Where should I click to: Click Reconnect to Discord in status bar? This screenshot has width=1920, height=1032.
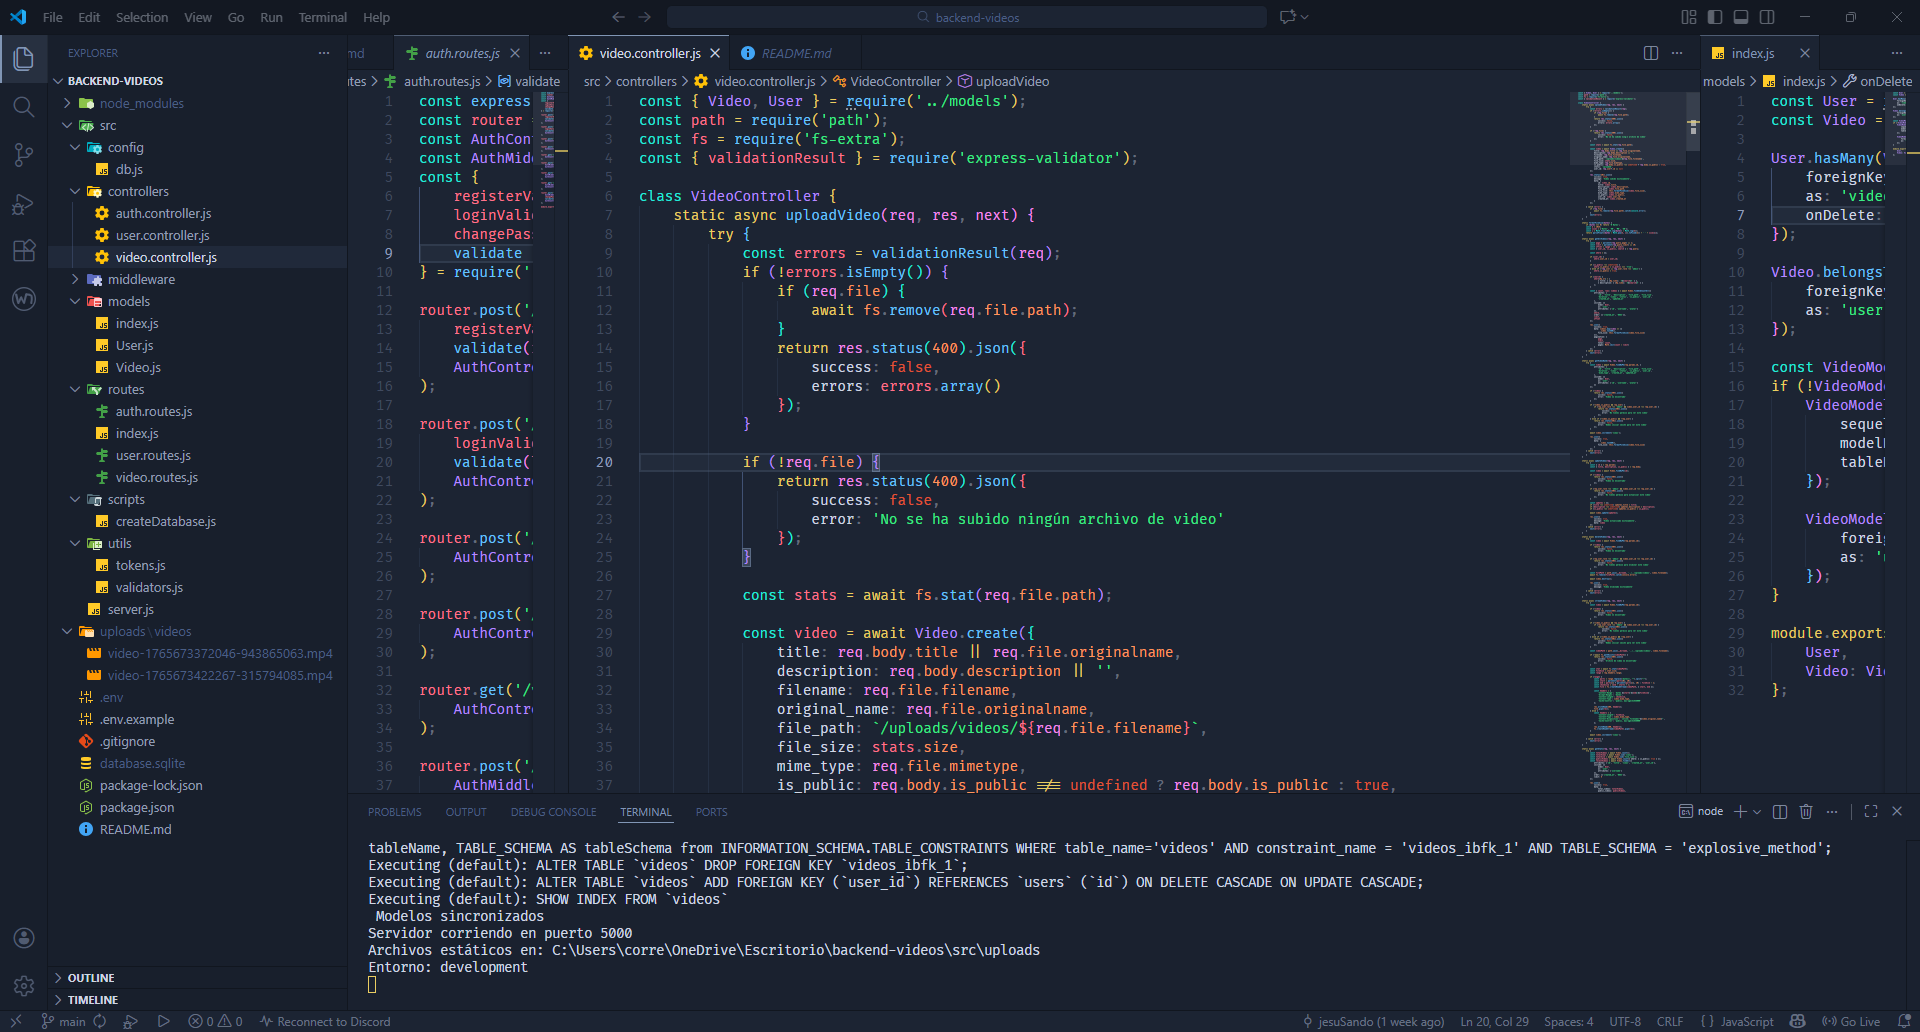pyautogui.click(x=324, y=1021)
